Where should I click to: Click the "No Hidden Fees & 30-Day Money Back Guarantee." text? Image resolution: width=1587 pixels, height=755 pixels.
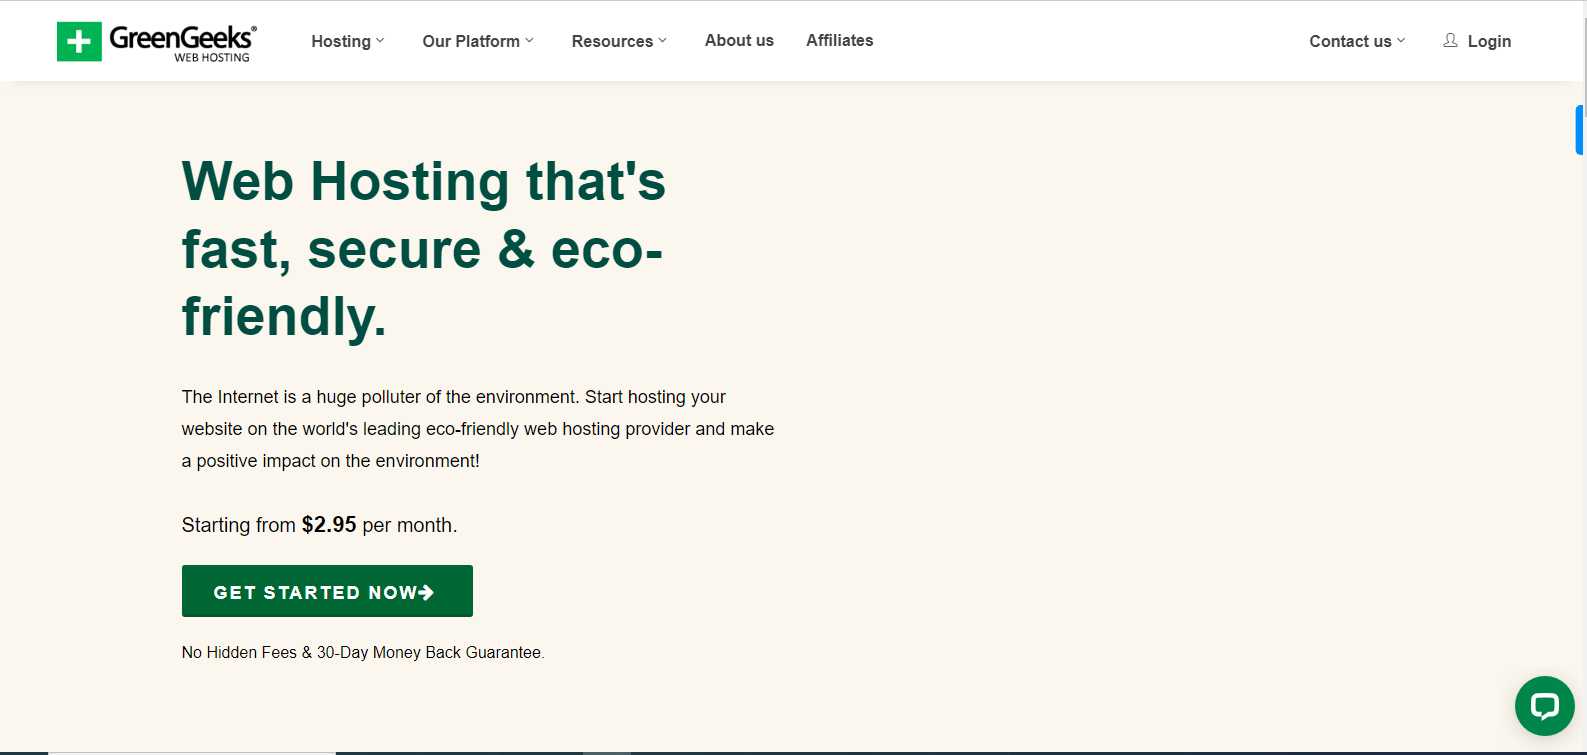coord(363,652)
